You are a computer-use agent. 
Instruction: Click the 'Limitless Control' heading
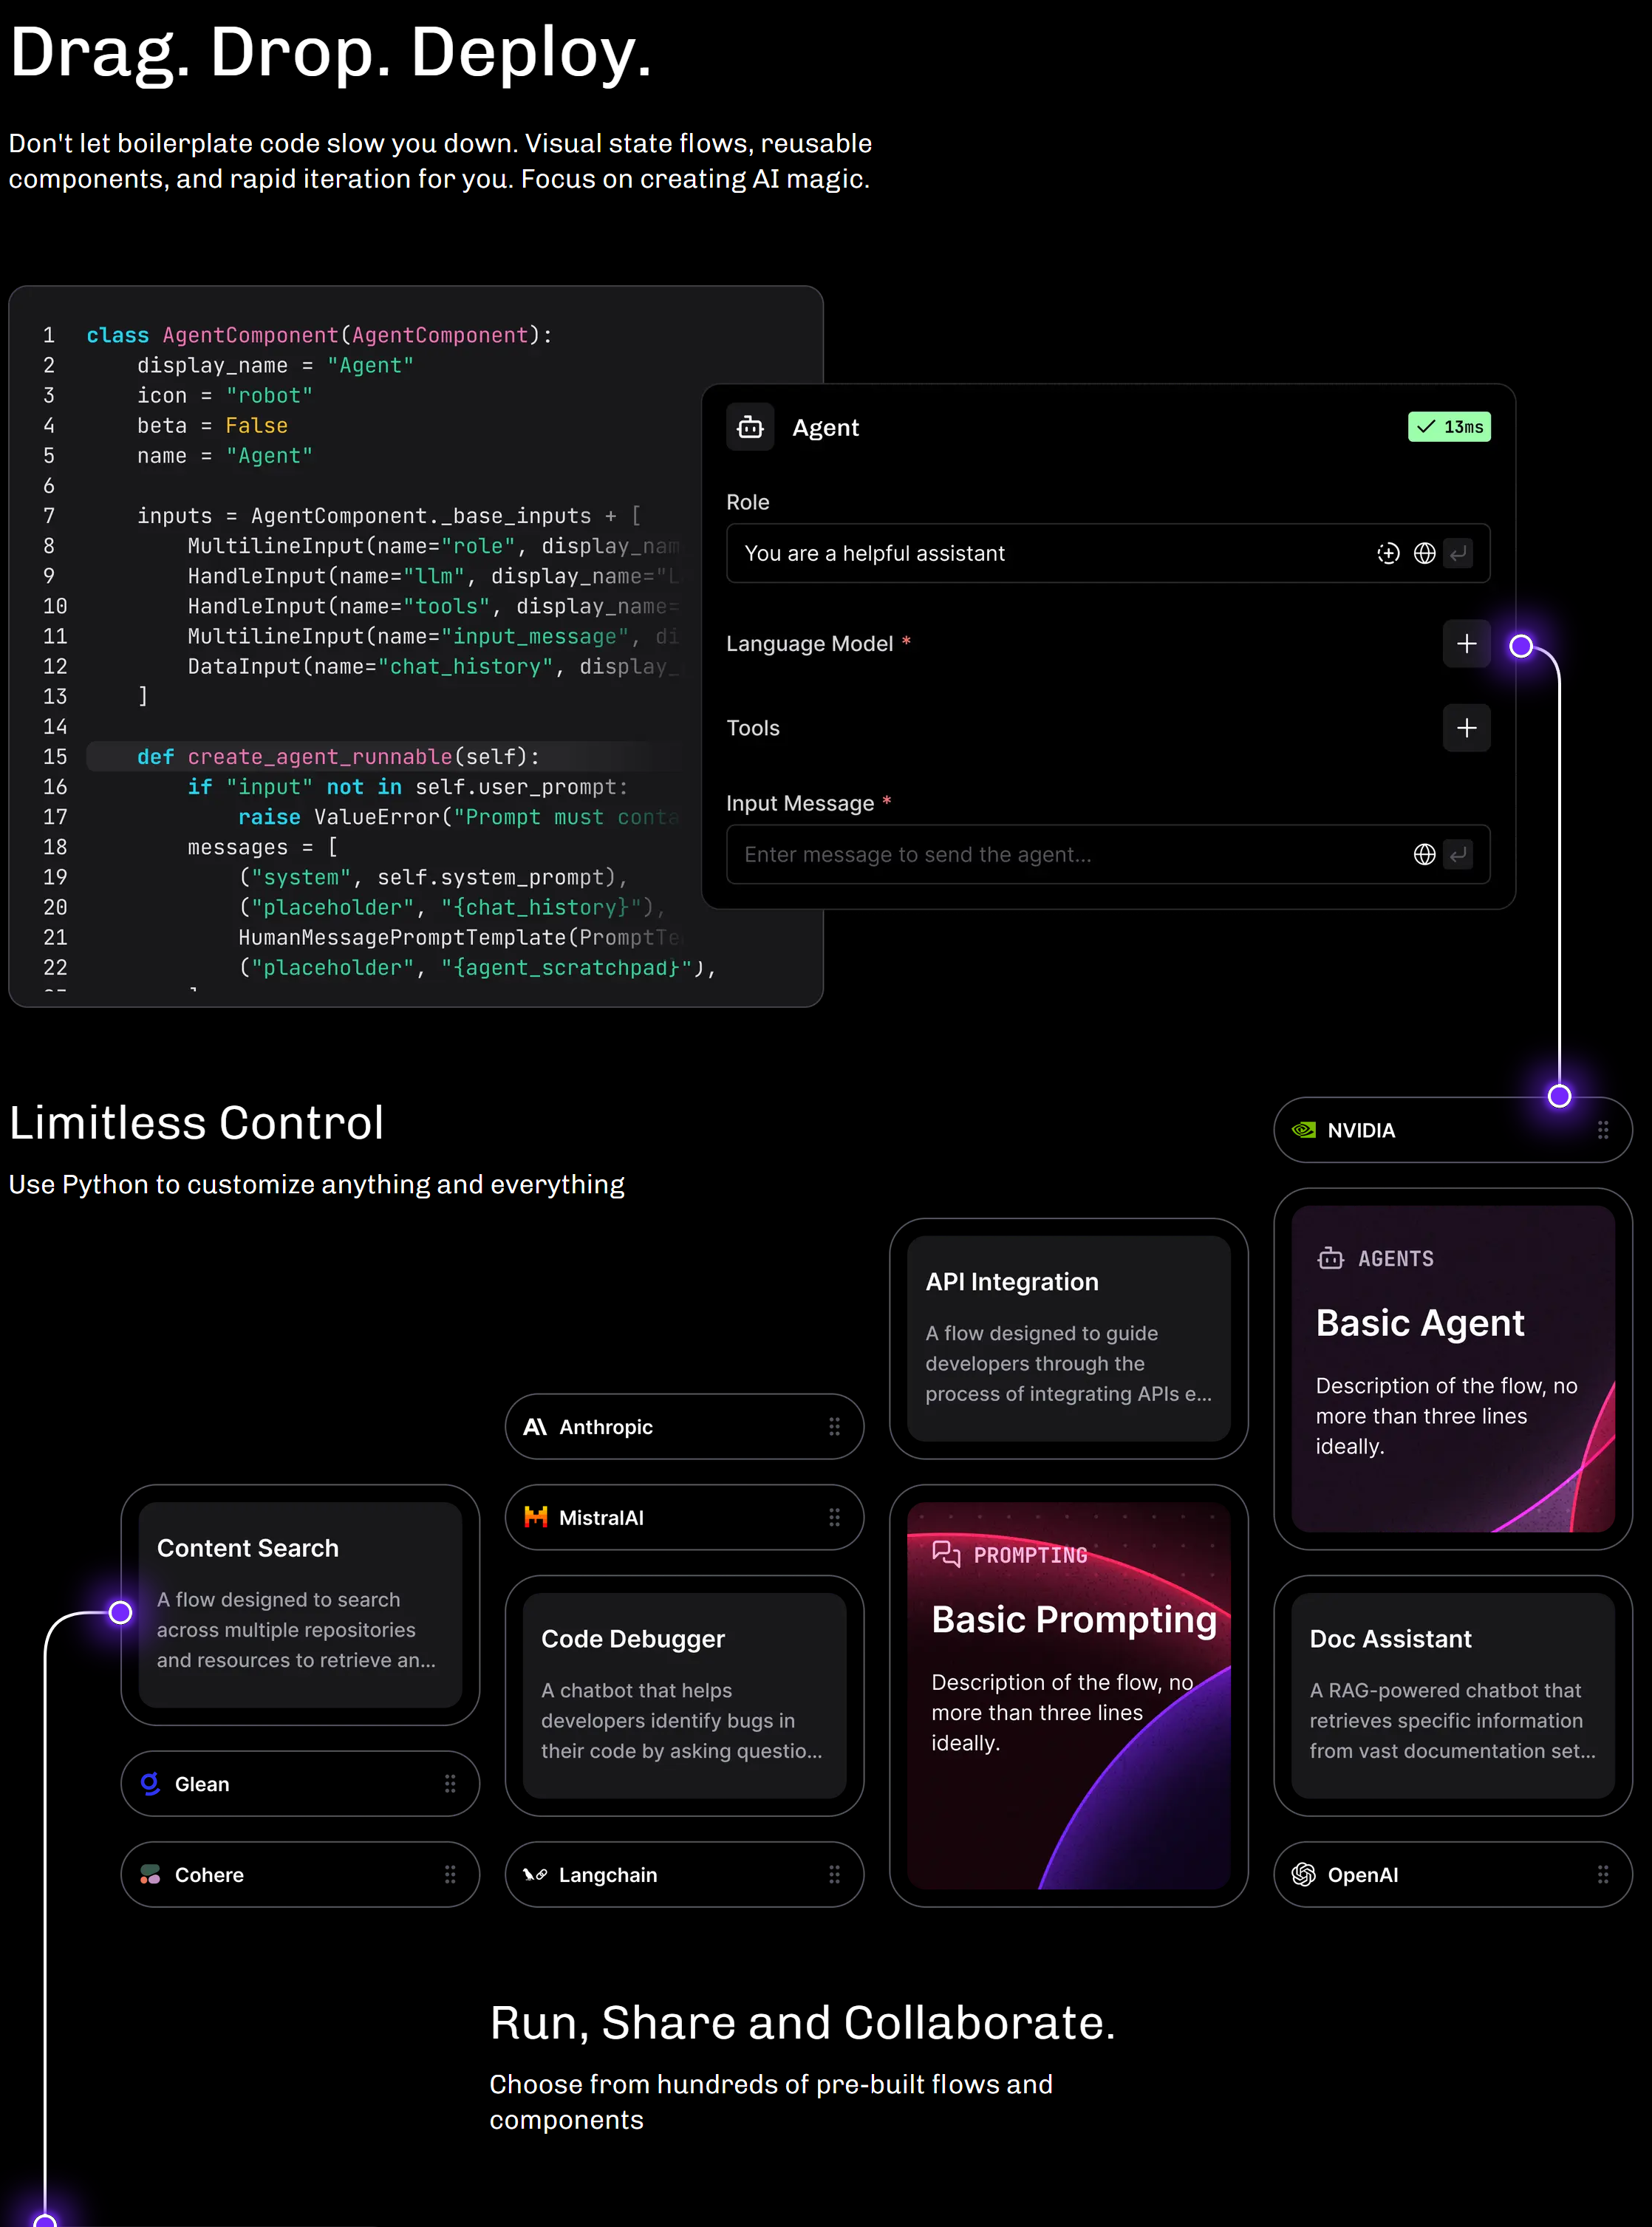[197, 1122]
